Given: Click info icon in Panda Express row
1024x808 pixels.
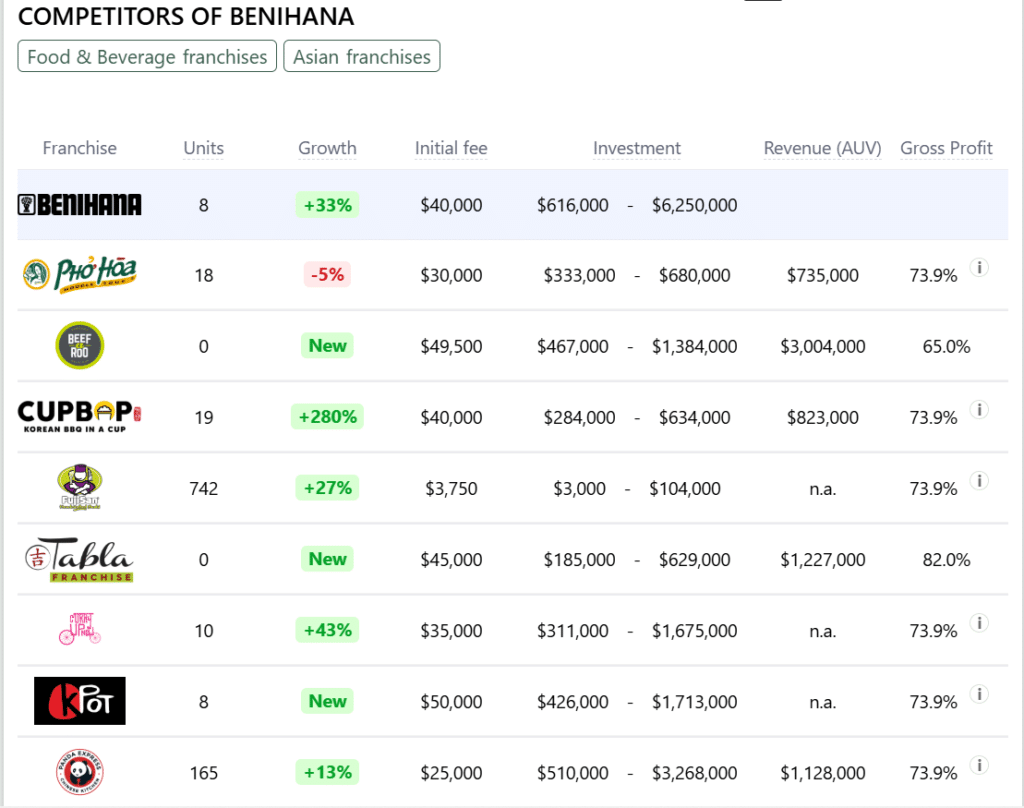Looking at the screenshot, I should click(x=979, y=765).
